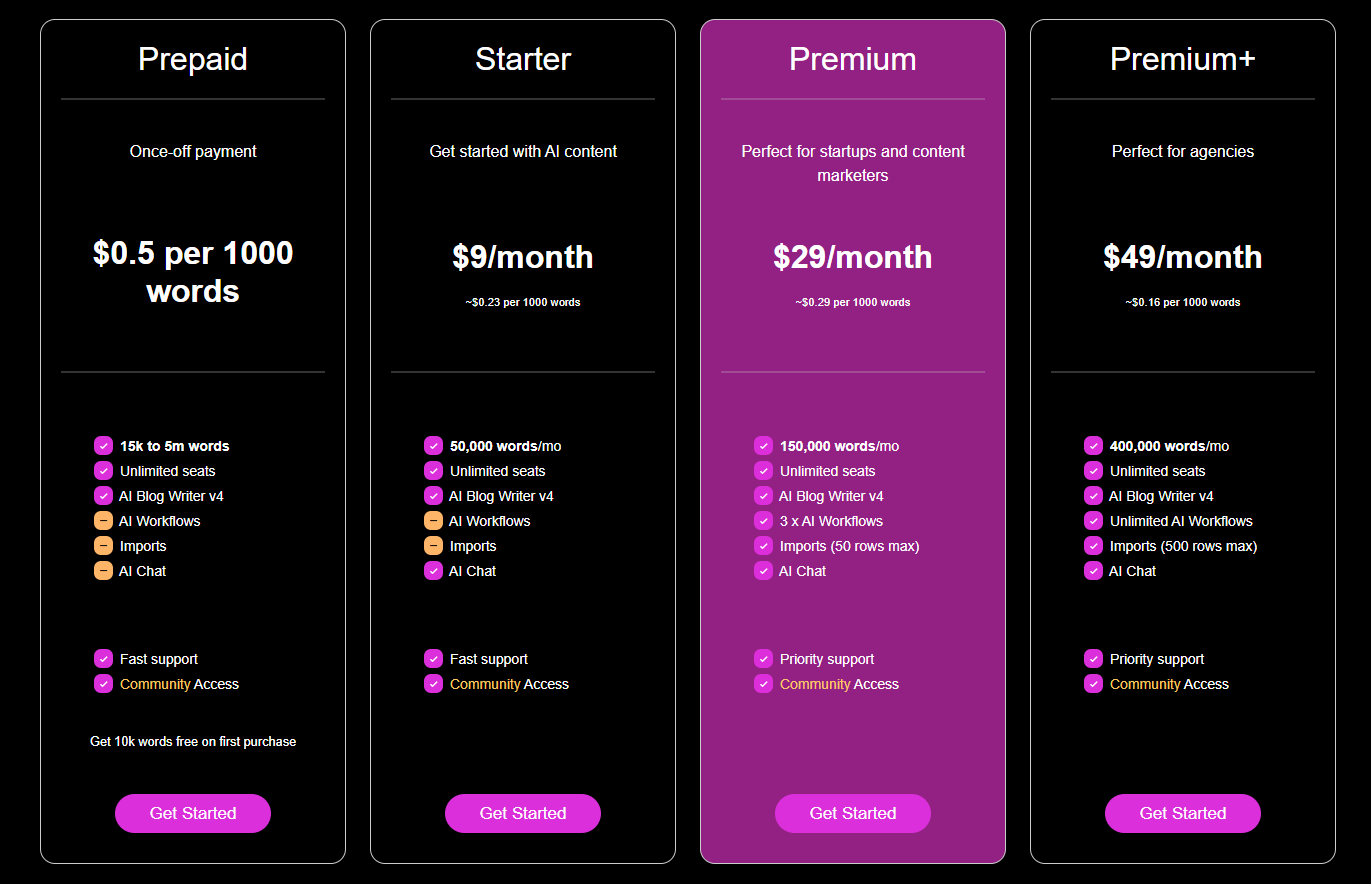Click Get Started under the Premium+ plan
Screen dimensions: 1371x884
pos(1182,813)
